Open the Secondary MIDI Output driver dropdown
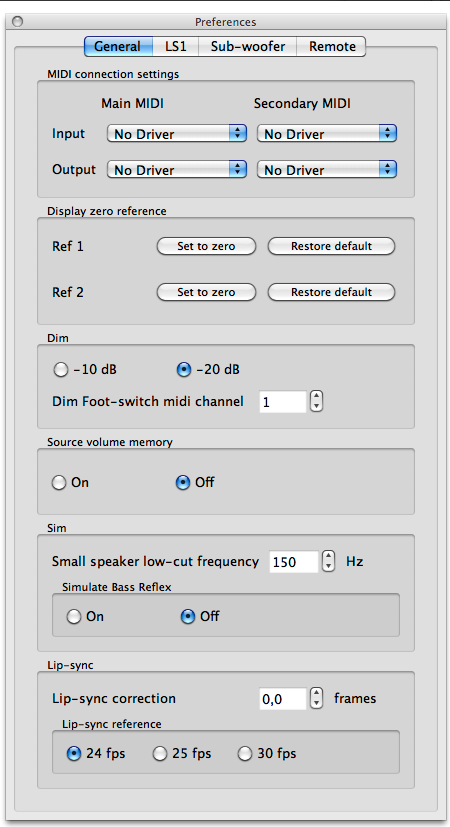 327,170
